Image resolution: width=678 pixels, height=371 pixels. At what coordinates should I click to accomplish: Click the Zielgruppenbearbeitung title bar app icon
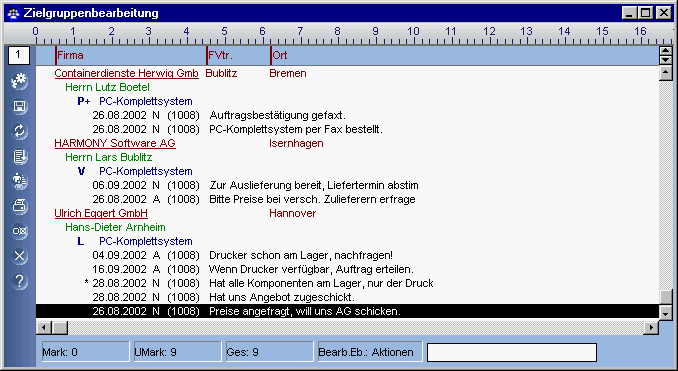point(13,13)
